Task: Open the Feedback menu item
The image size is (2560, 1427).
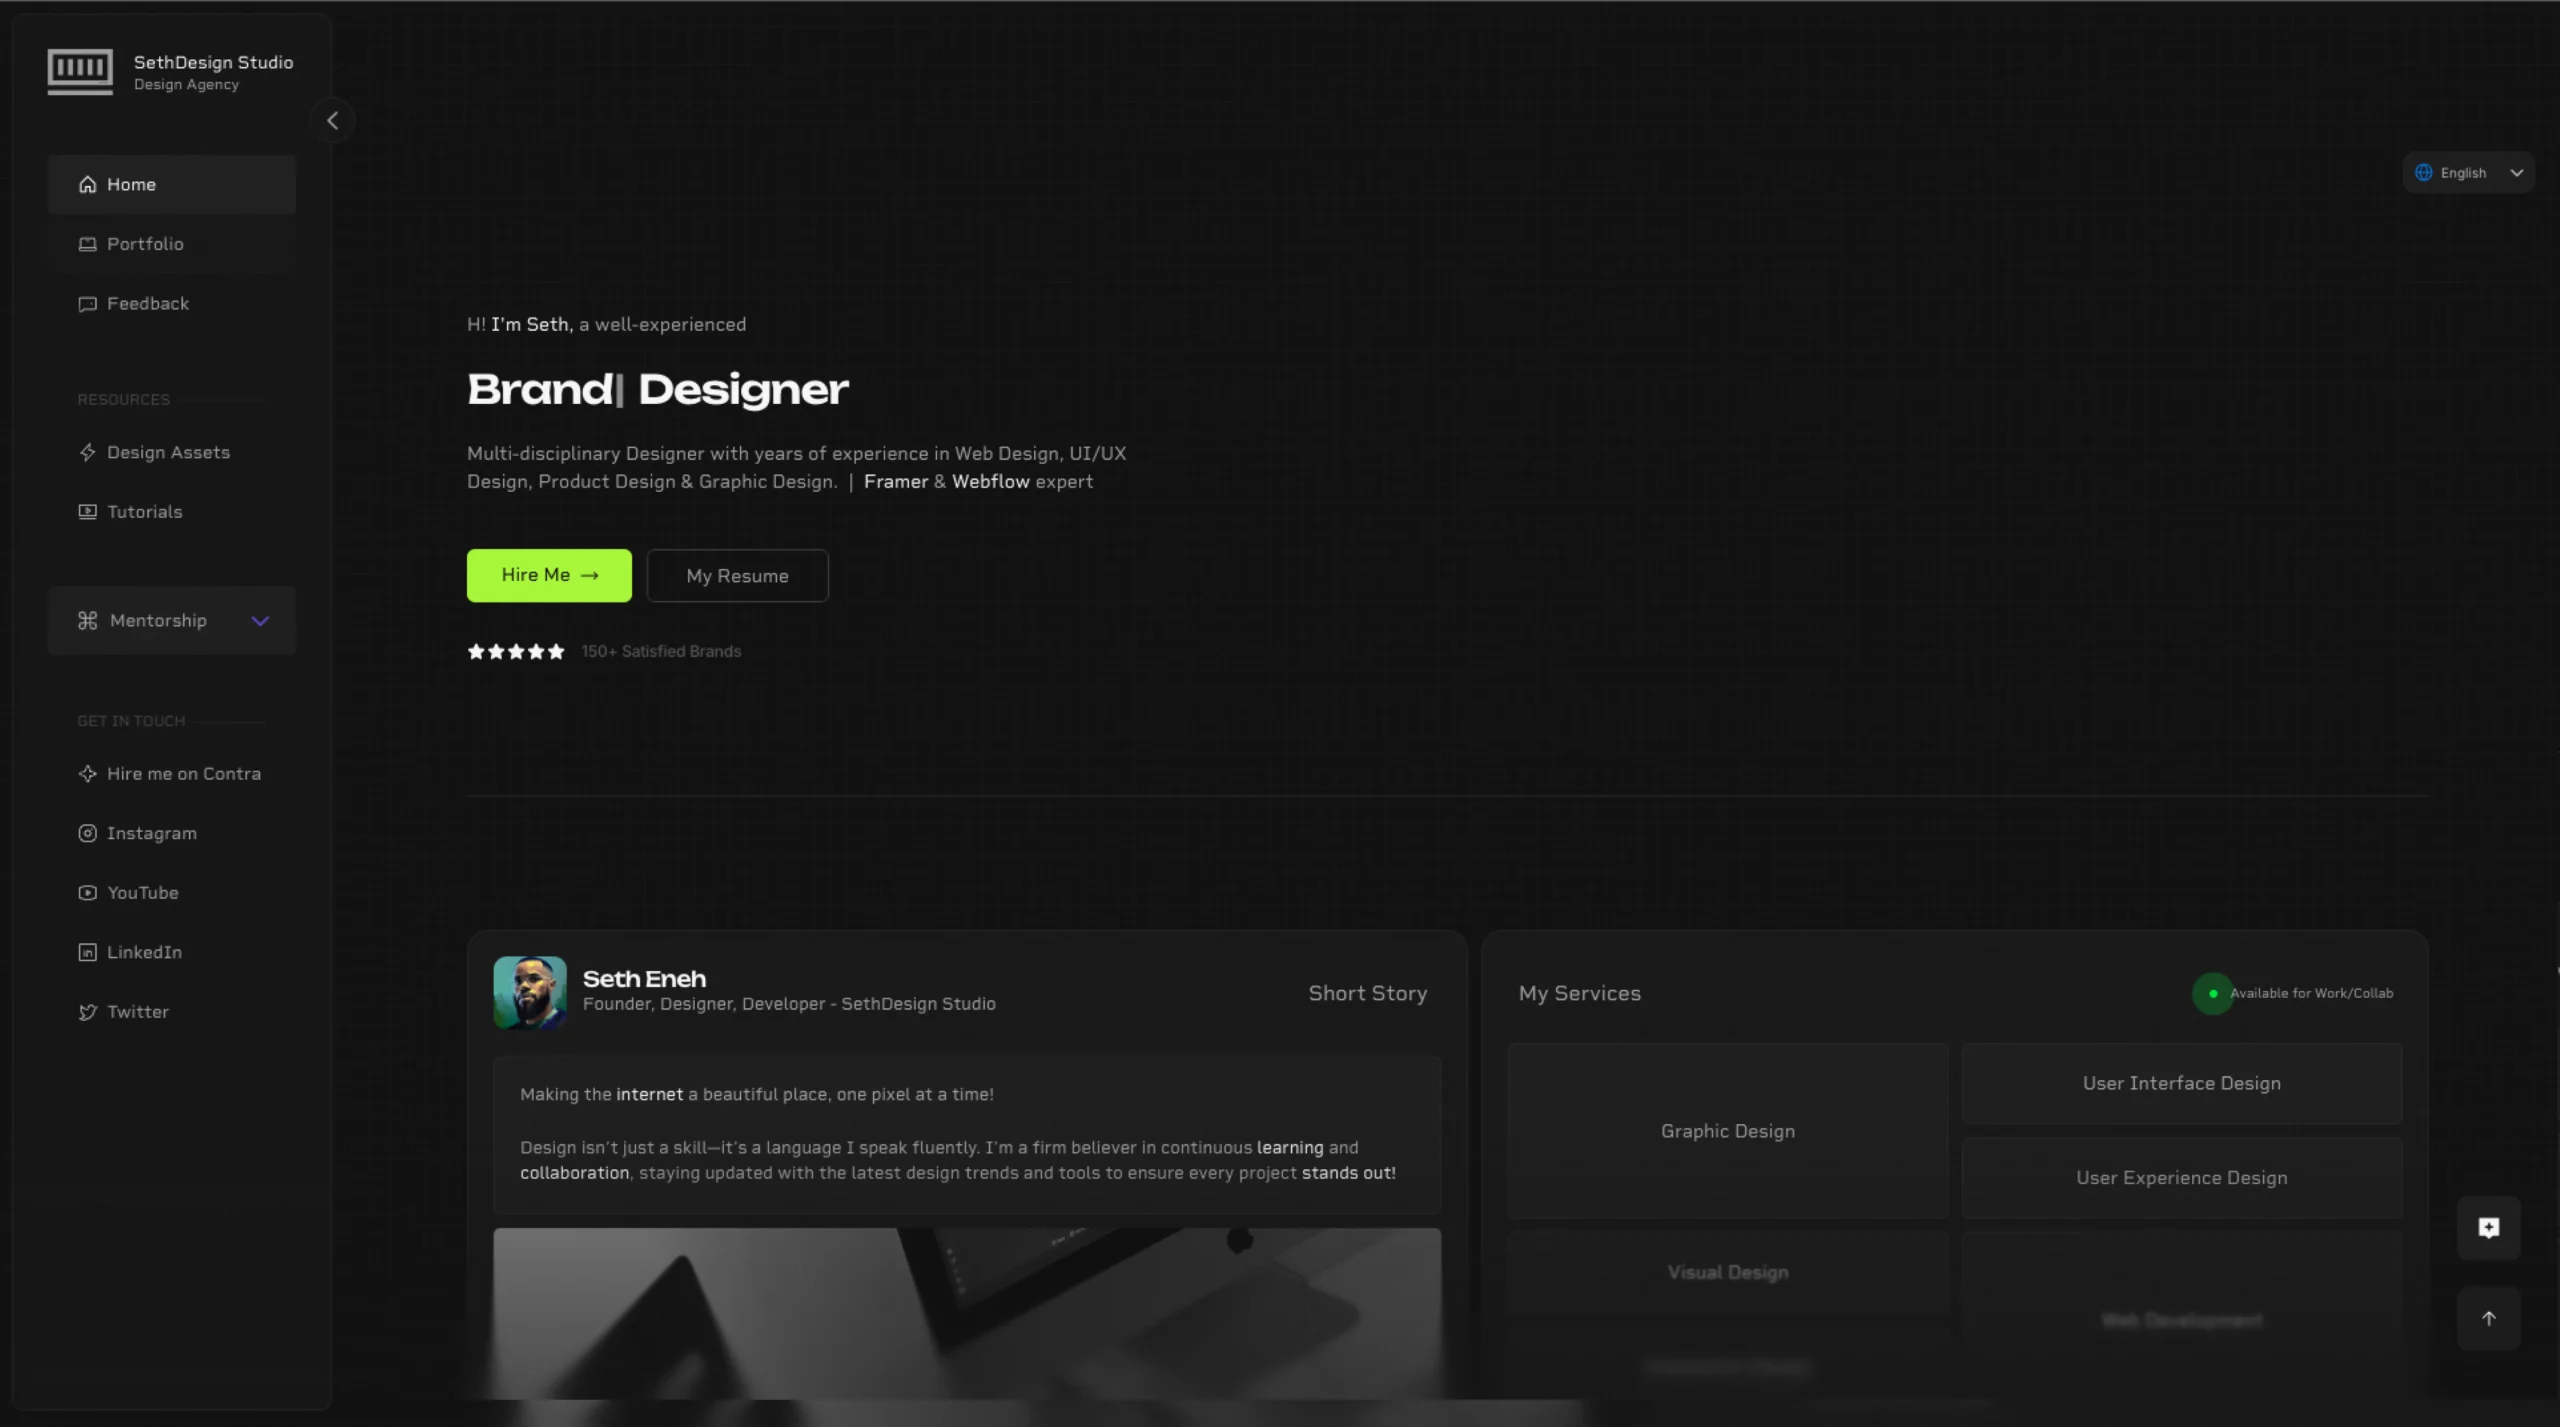Action: [172, 304]
